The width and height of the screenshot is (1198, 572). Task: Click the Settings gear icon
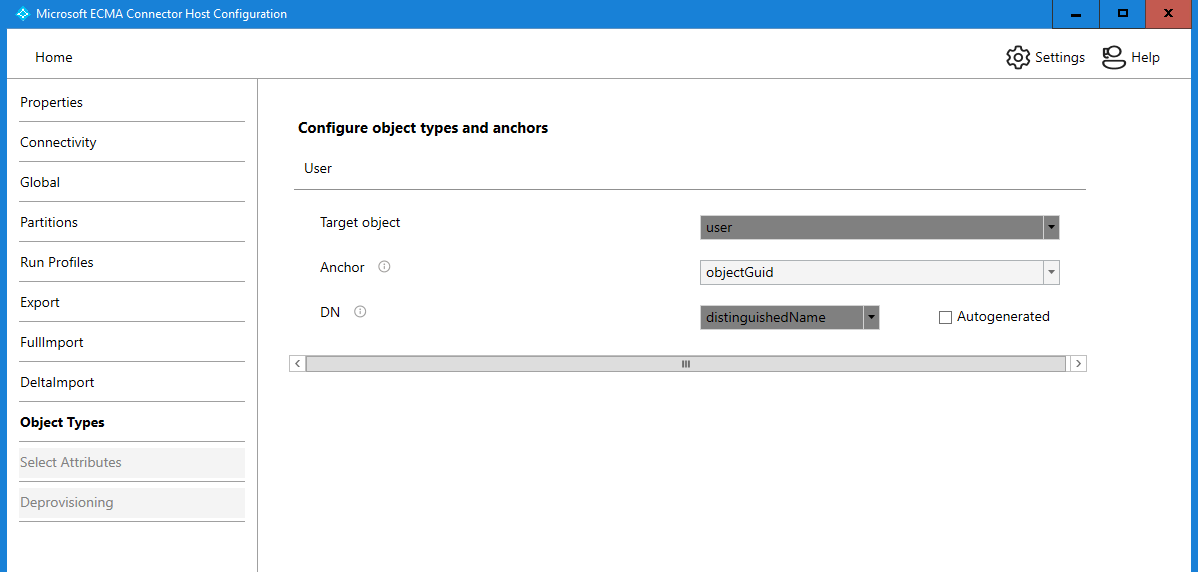click(x=1018, y=58)
